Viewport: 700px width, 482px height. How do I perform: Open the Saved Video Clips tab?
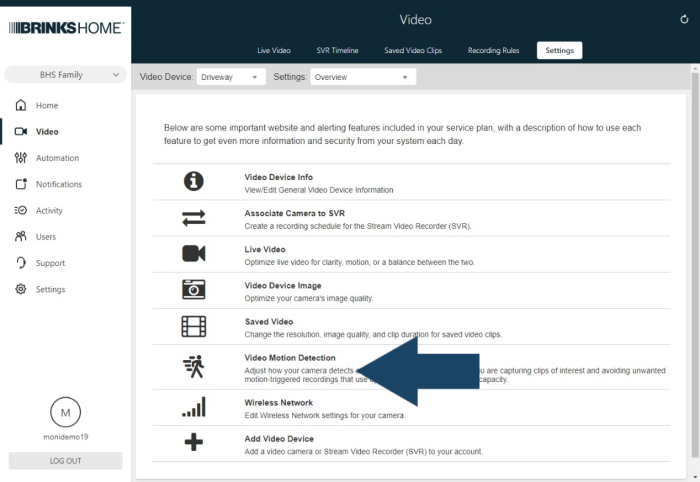[x=413, y=50]
